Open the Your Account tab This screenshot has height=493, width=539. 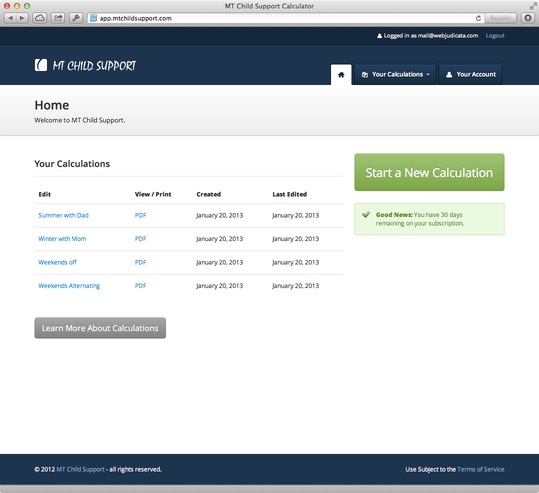click(x=471, y=75)
